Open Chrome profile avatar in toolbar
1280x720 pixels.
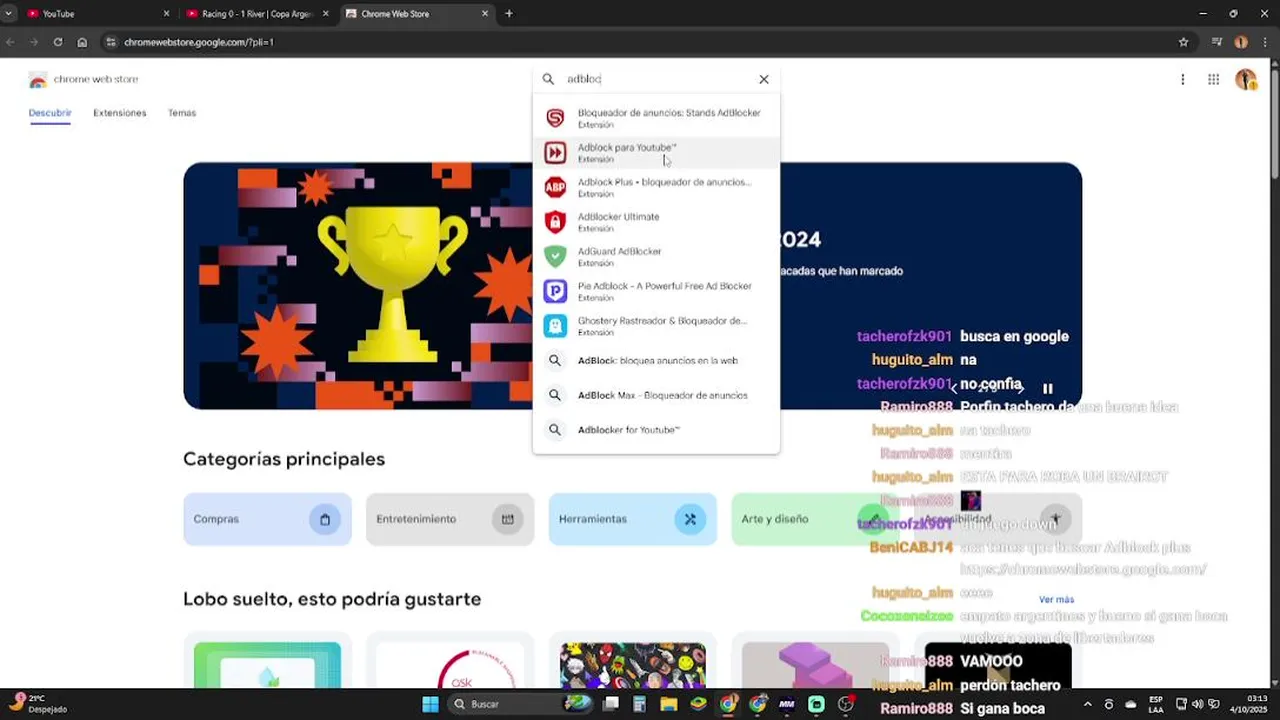[x=1241, y=42]
